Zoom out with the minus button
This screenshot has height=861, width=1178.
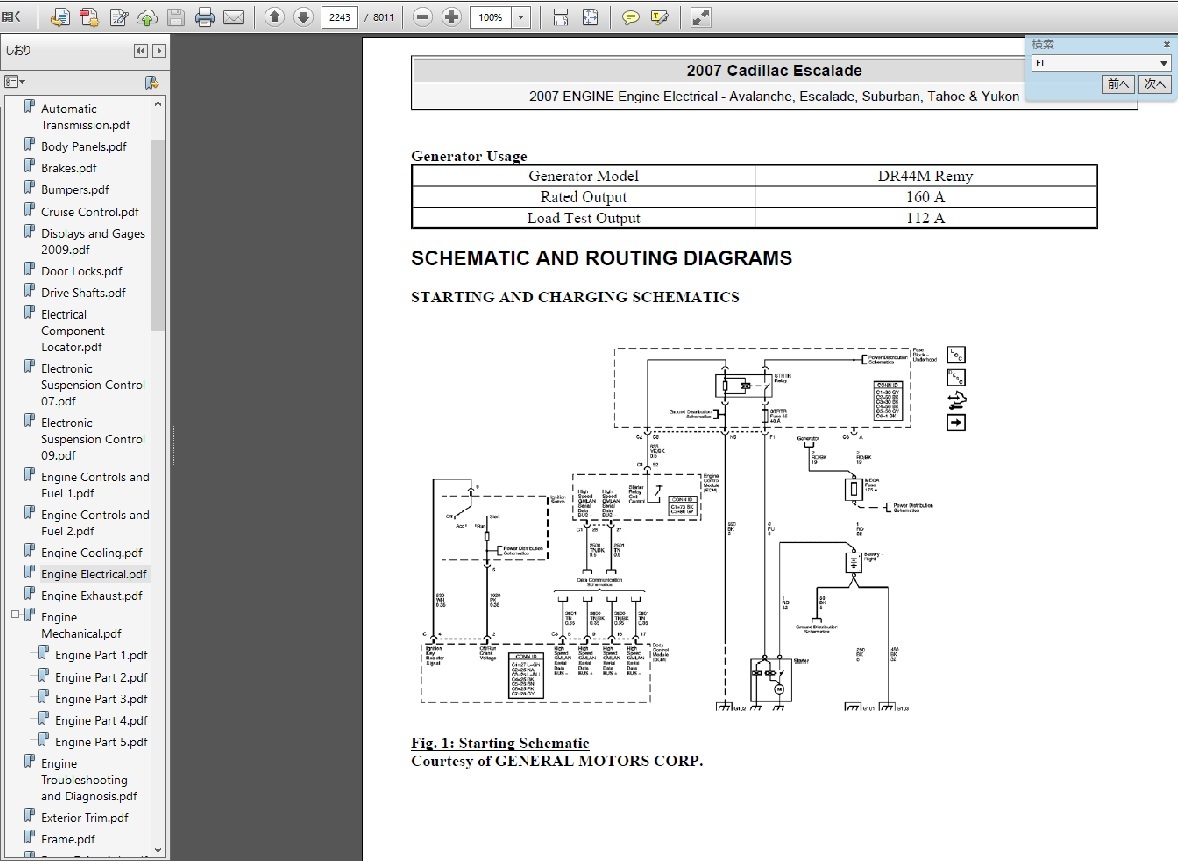tap(423, 17)
